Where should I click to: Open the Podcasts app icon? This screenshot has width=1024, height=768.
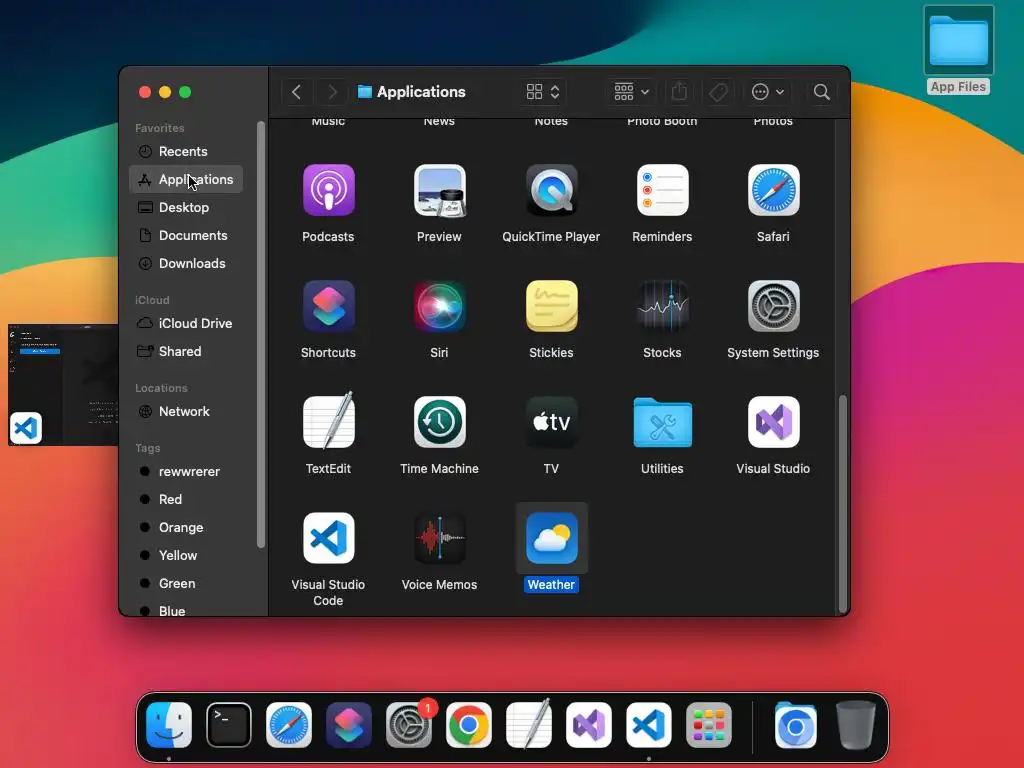(x=328, y=190)
